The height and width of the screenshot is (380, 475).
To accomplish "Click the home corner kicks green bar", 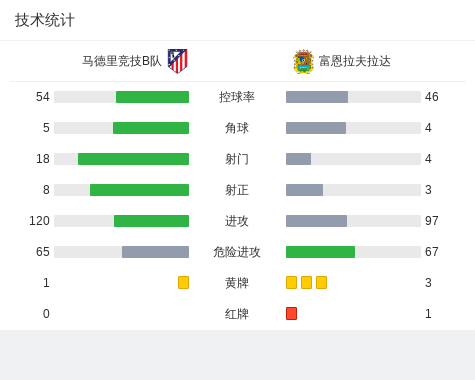I will click(x=151, y=128).
